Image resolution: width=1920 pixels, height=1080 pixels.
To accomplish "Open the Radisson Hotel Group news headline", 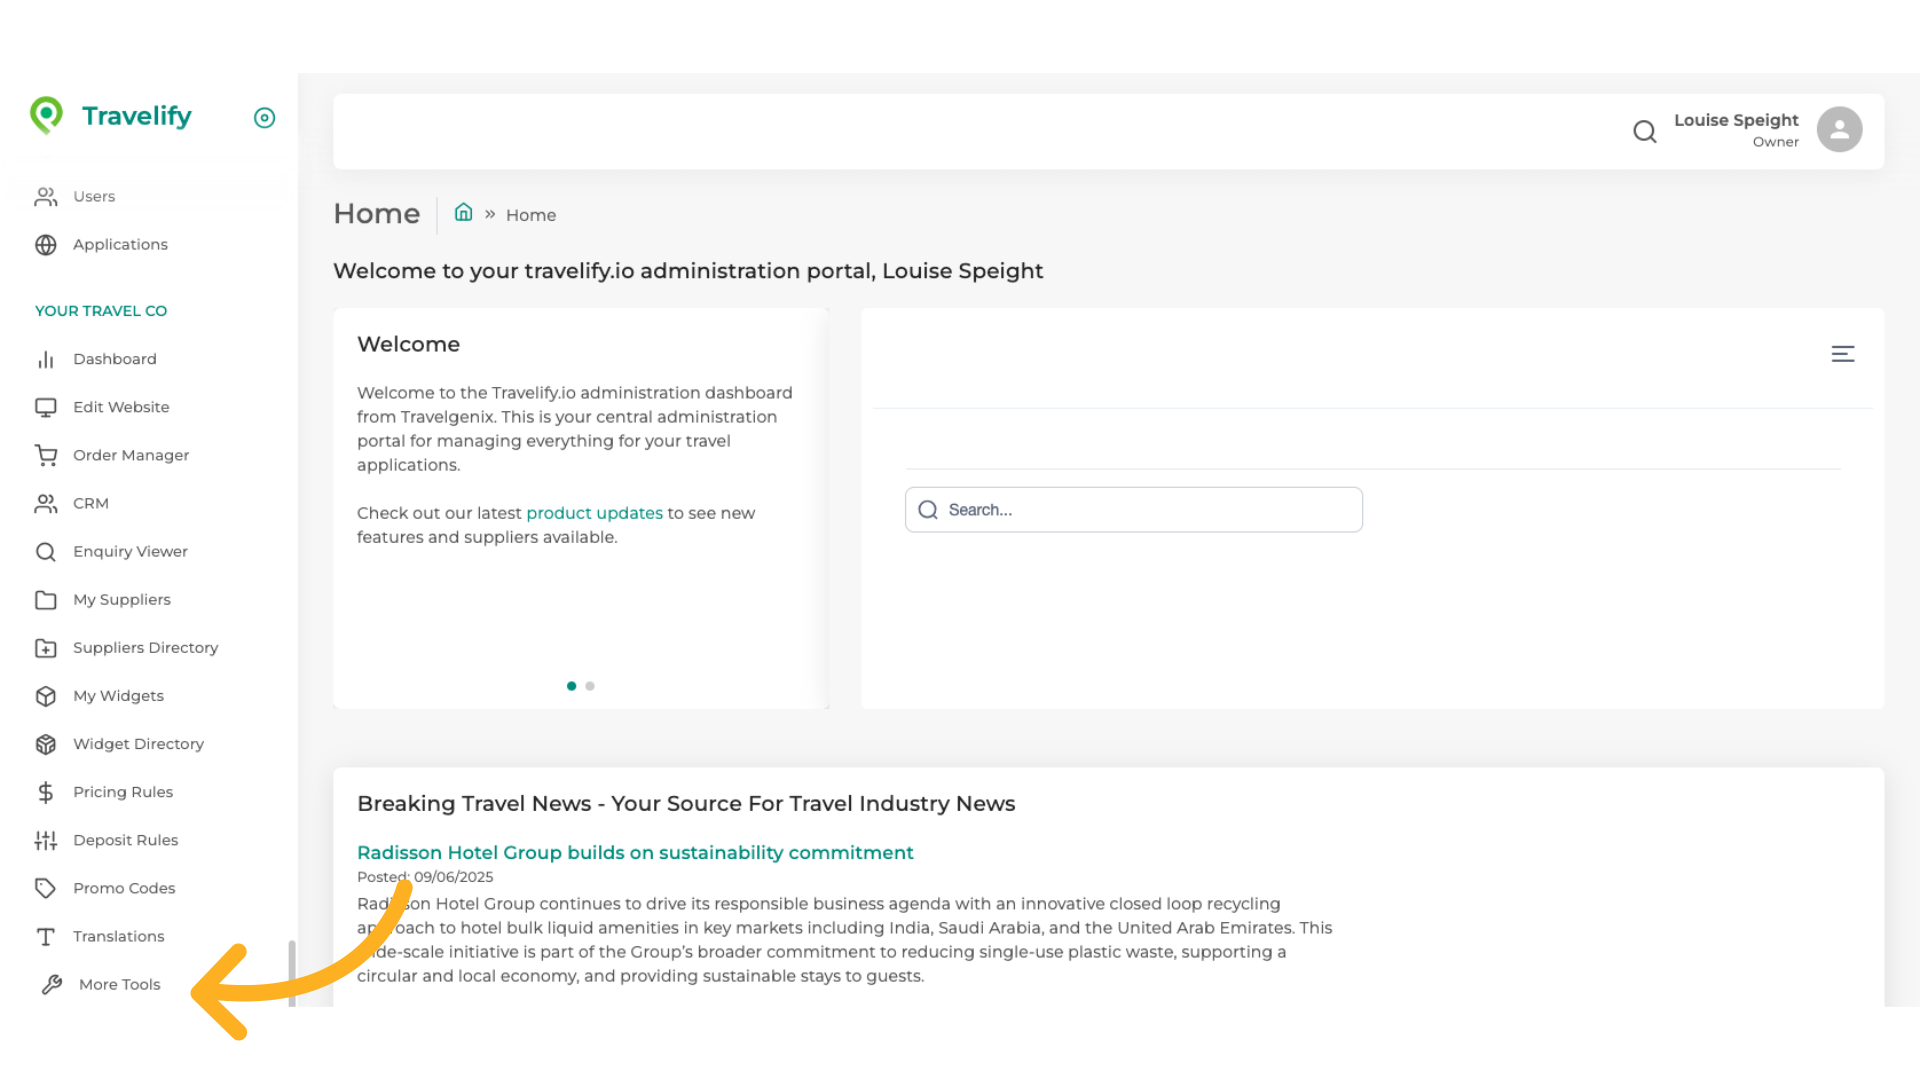I will tap(635, 853).
